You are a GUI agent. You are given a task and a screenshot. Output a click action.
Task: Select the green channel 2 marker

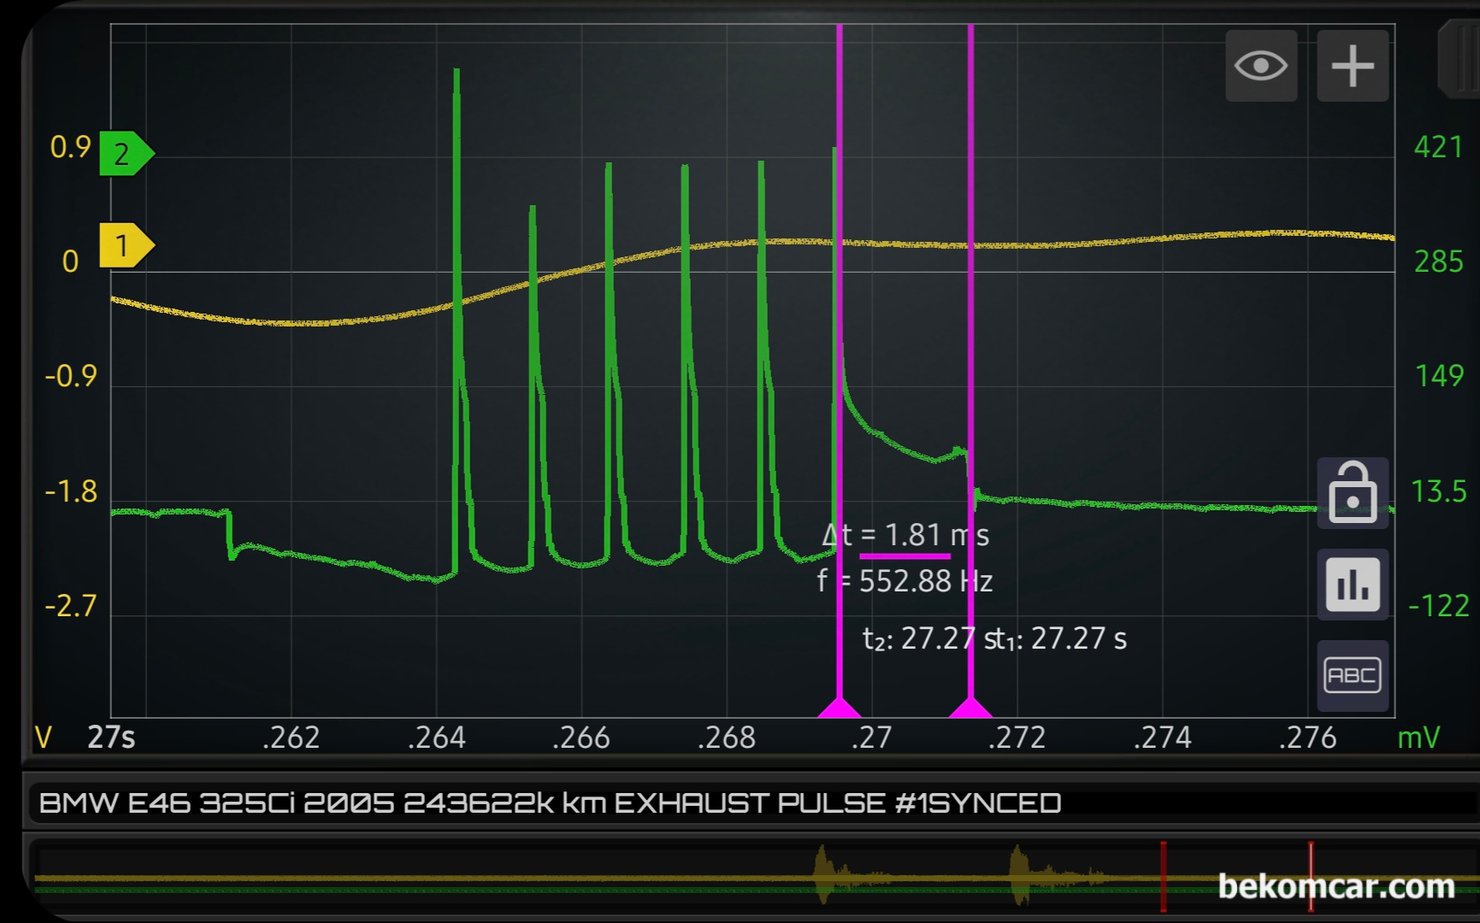click(x=124, y=154)
